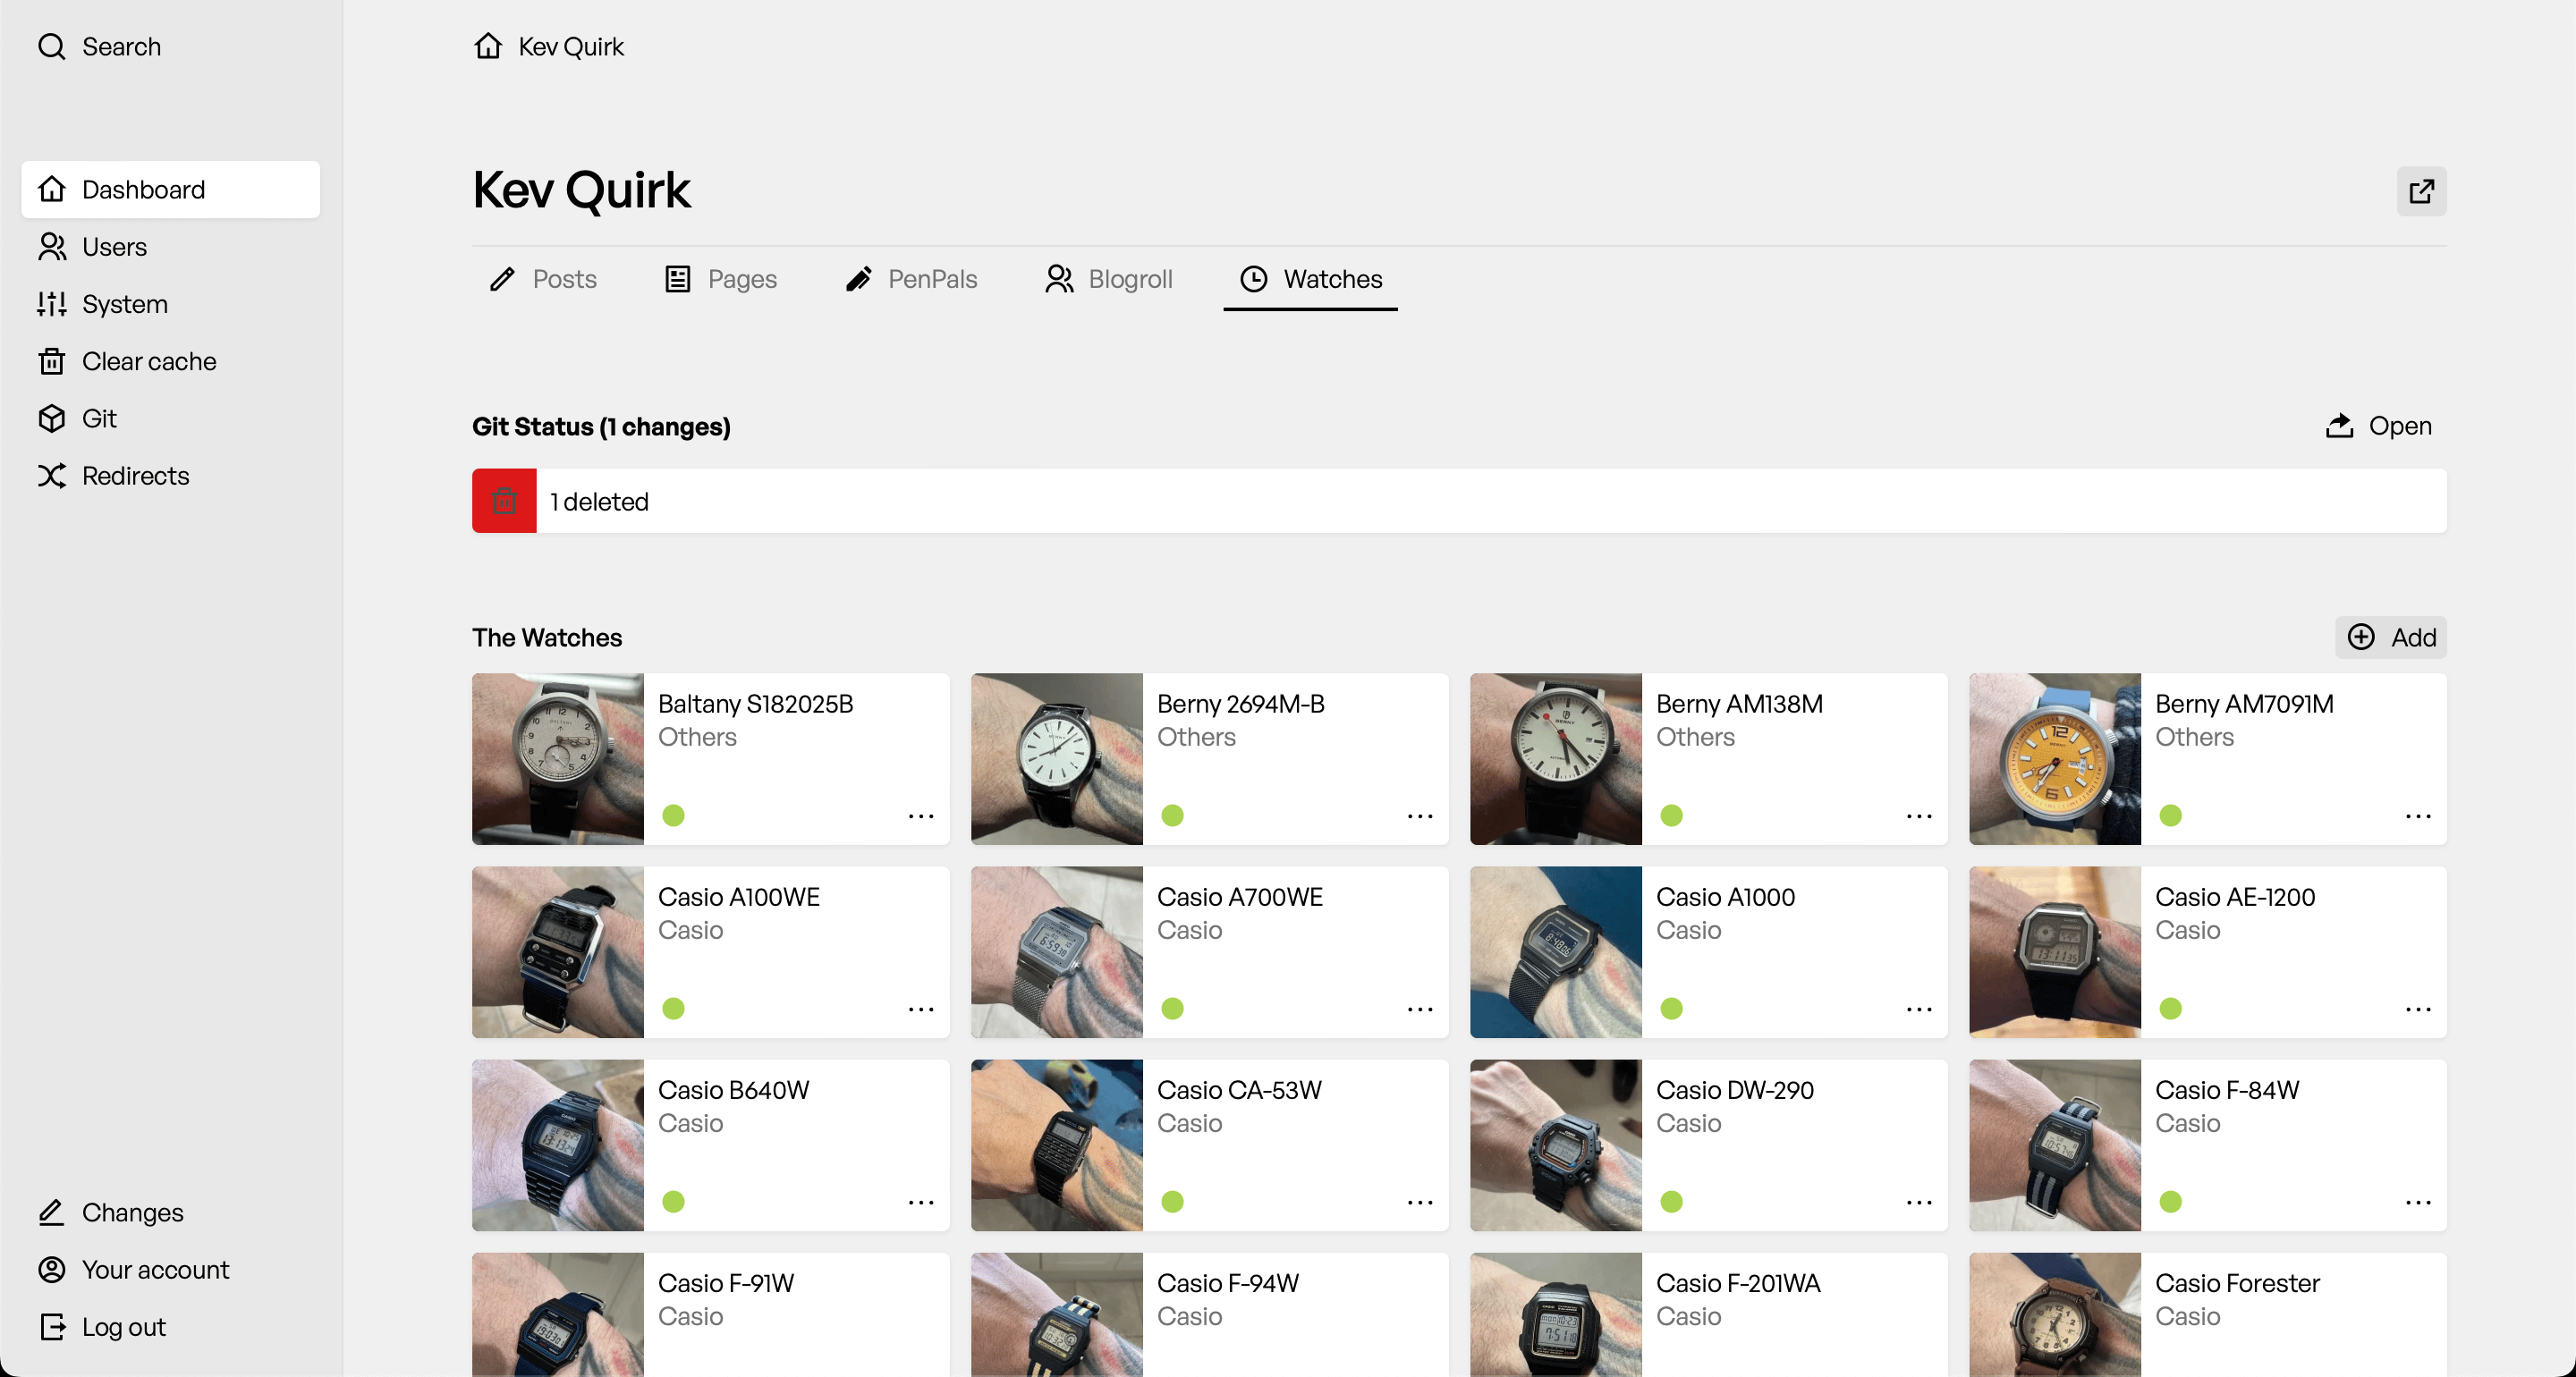The height and width of the screenshot is (1377, 2576).
Task: Open the Casio F-91W watch thumbnail
Action: 558,1315
